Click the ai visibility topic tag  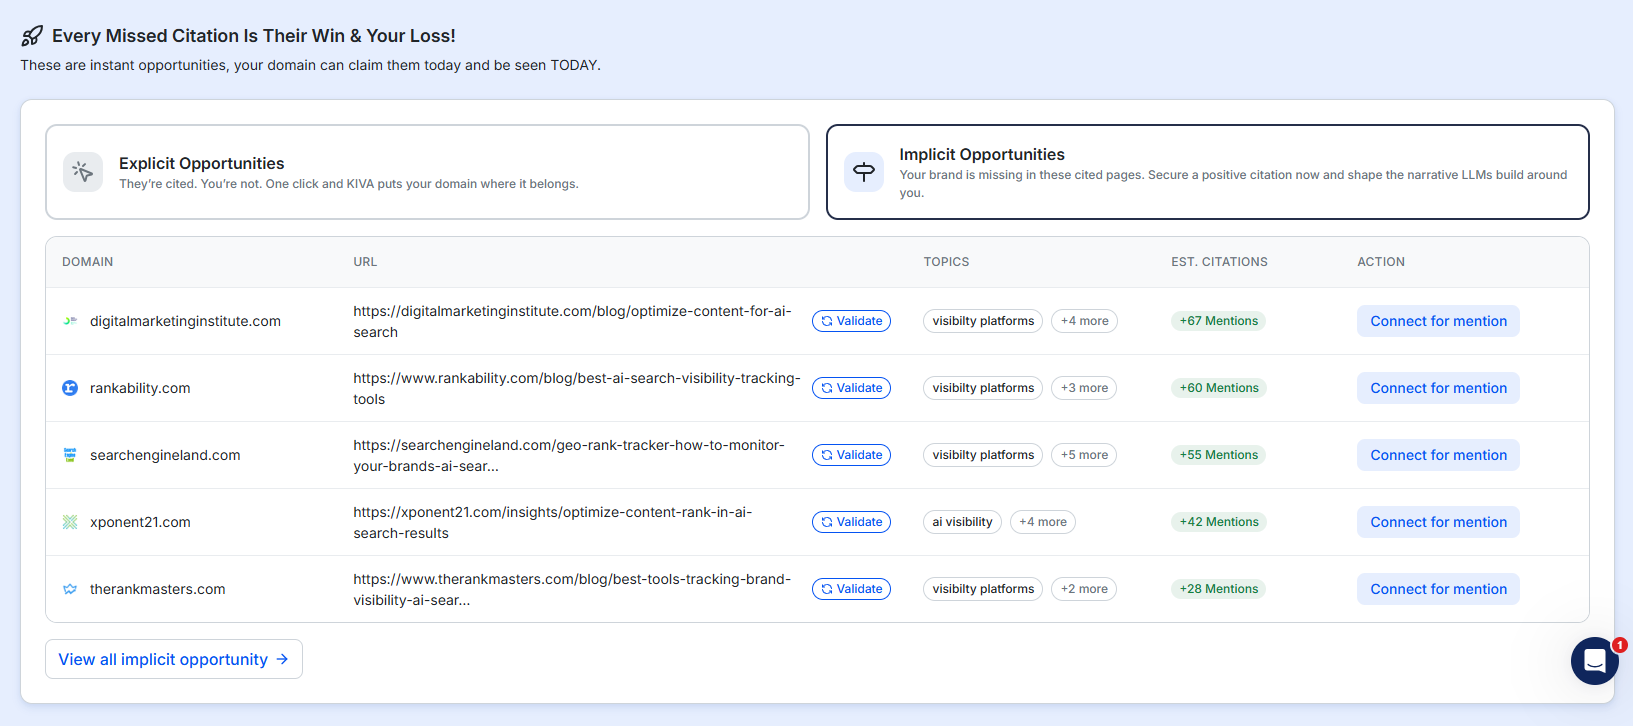[962, 522]
